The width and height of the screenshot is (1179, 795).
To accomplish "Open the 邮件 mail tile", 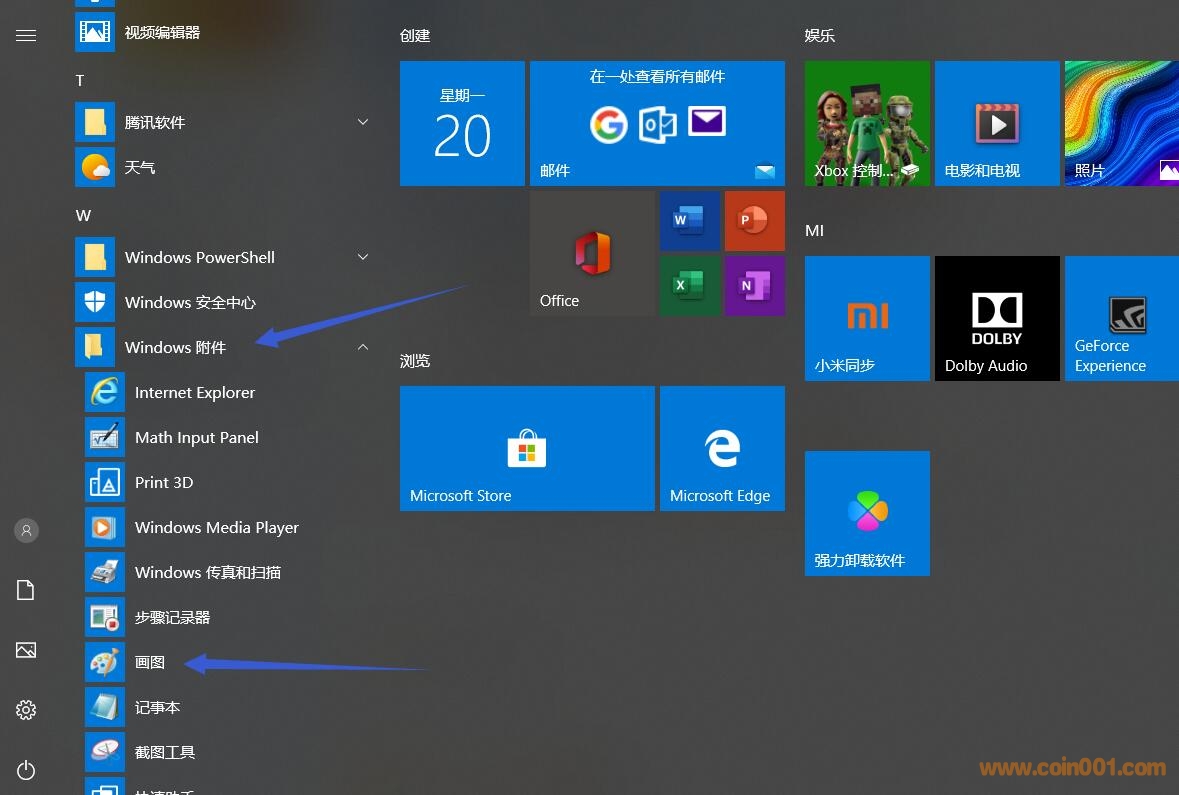I will (x=657, y=123).
